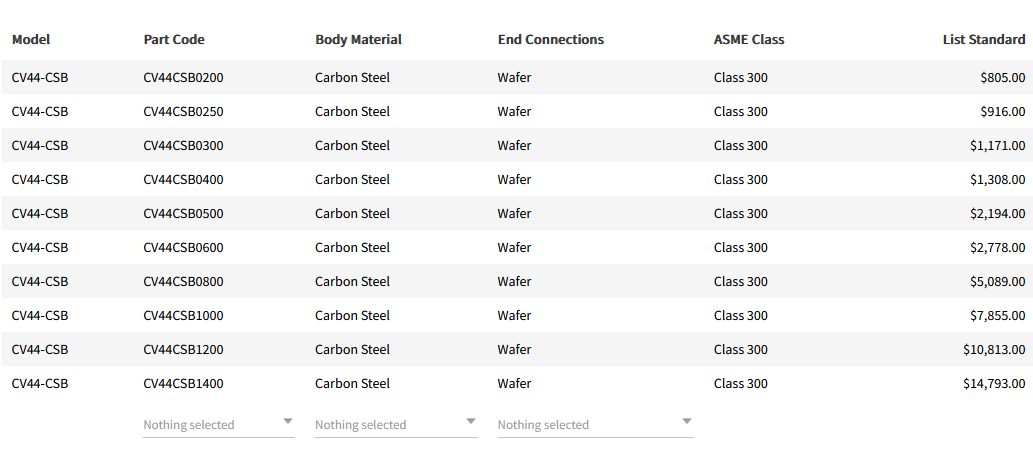
Task: Click the Body Material dropdown arrow
Action: (x=471, y=421)
